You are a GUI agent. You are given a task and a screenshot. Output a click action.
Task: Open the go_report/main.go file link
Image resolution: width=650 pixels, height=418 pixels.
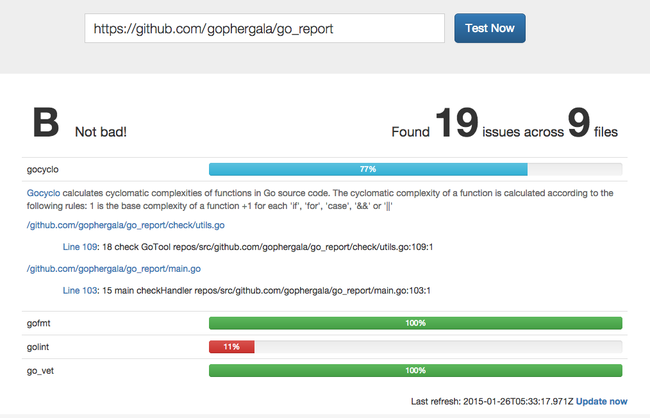(114, 269)
